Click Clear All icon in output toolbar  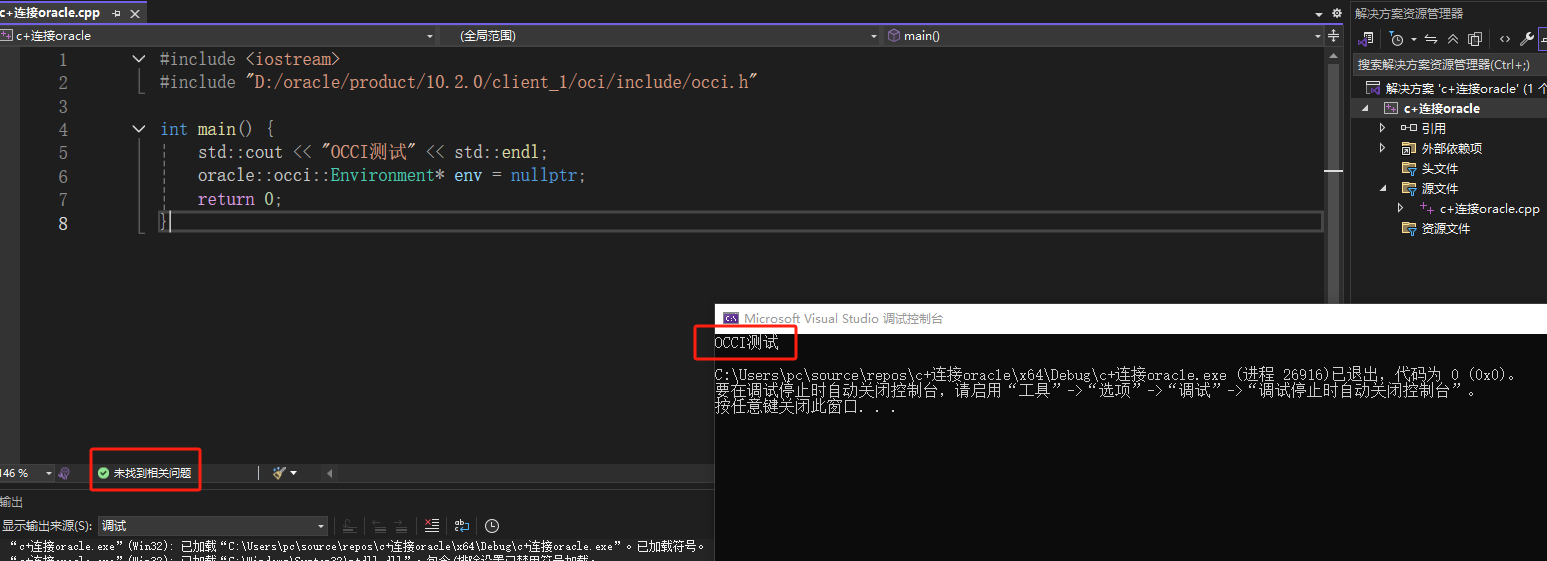(431, 525)
